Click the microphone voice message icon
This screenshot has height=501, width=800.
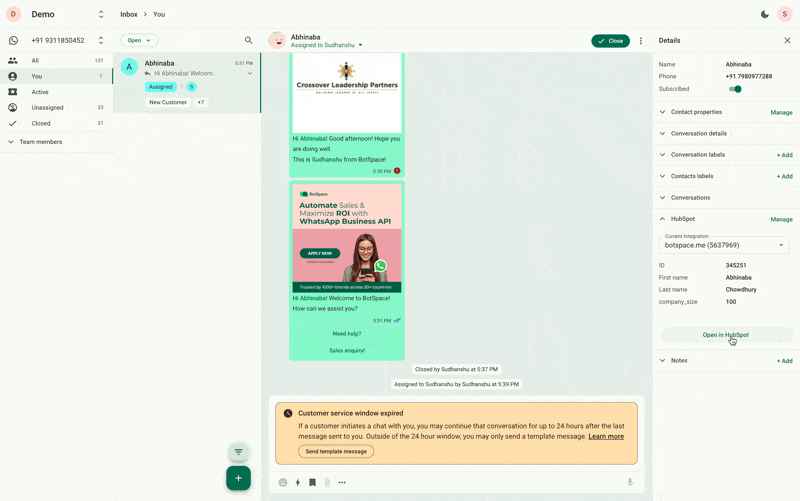pos(630,482)
